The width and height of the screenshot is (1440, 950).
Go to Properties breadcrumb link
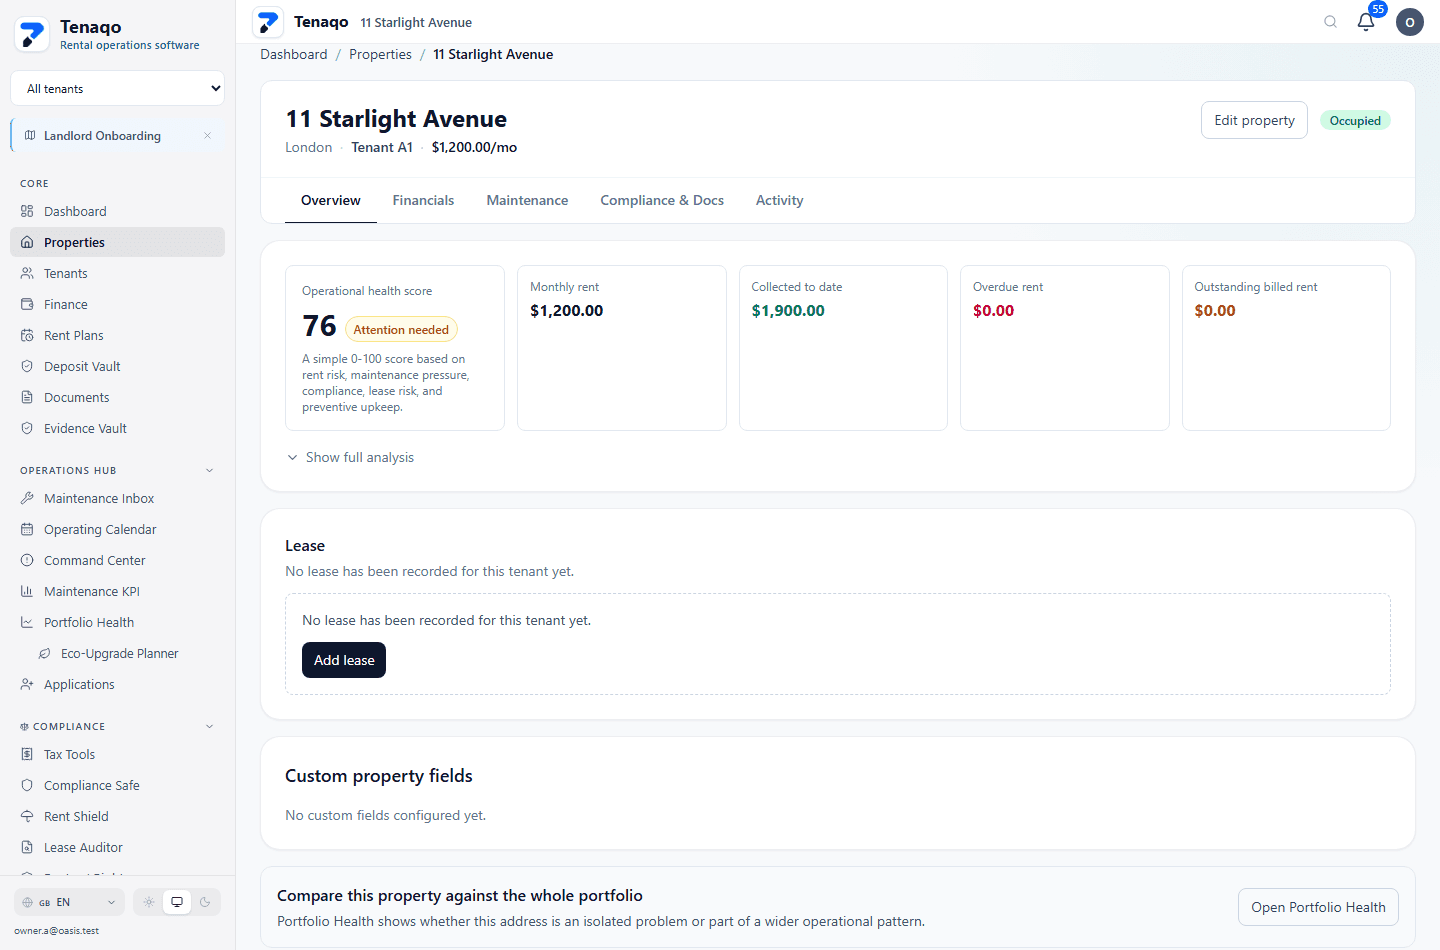[380, 54]
